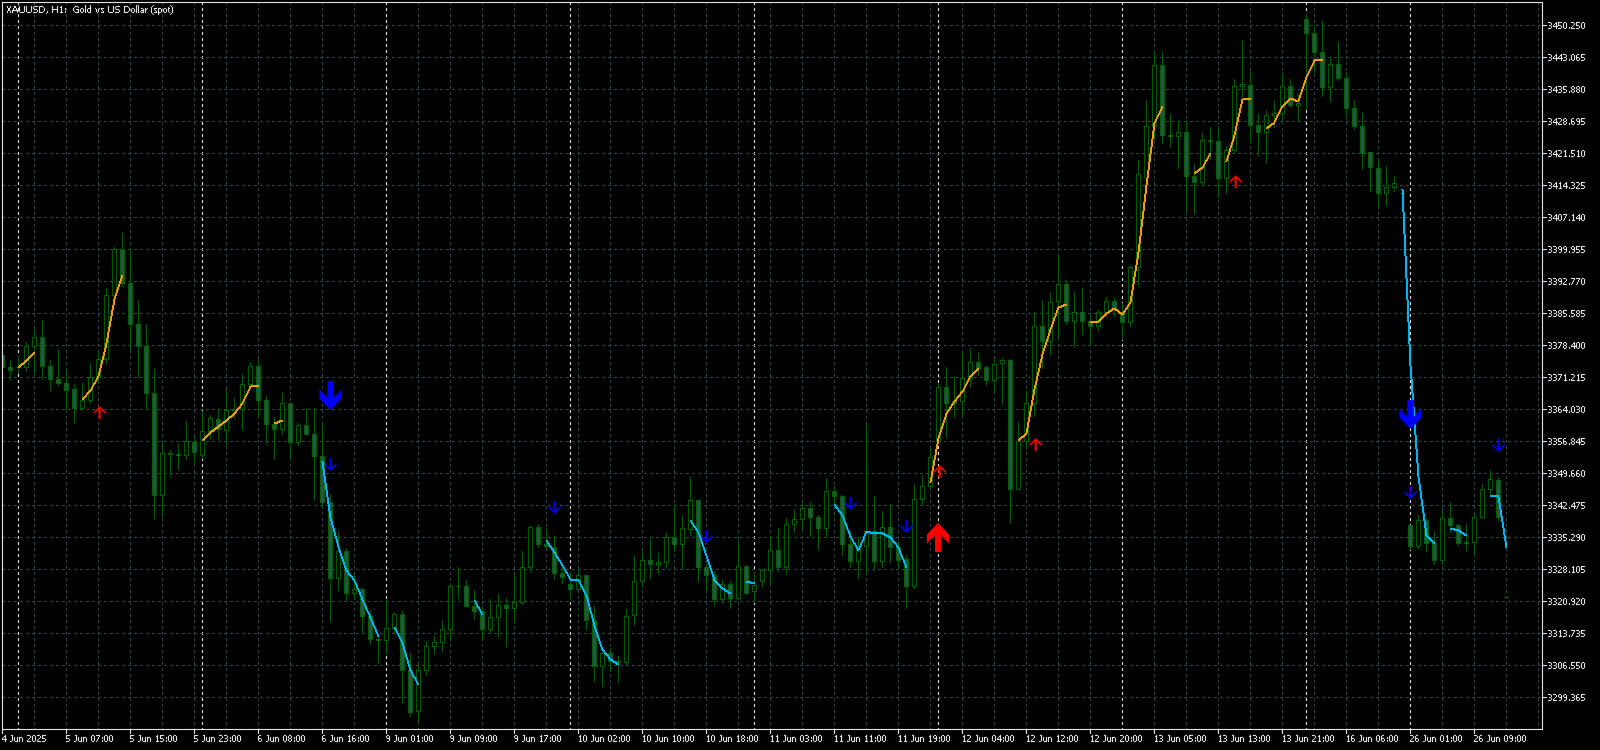Click the 3443.065 price label

click(1566, 58)
